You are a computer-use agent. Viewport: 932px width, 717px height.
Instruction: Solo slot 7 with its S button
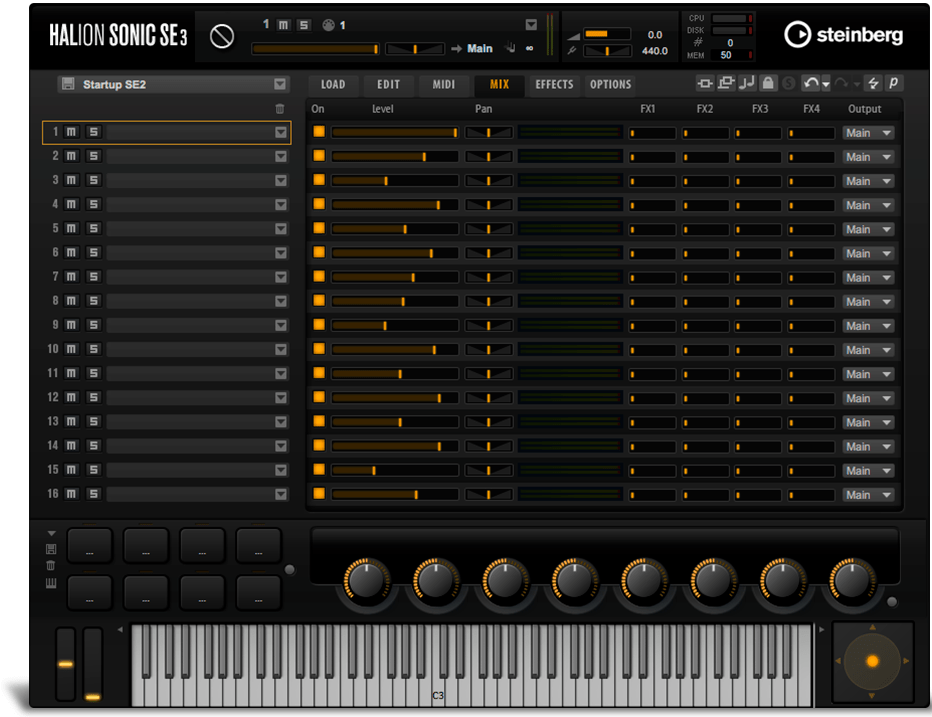(x=93, y=277)
